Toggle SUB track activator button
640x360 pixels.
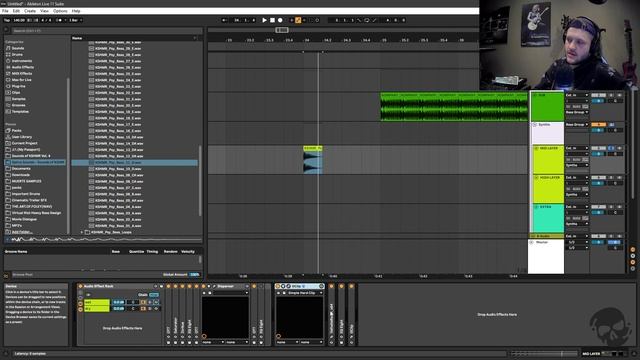(598, 95)
